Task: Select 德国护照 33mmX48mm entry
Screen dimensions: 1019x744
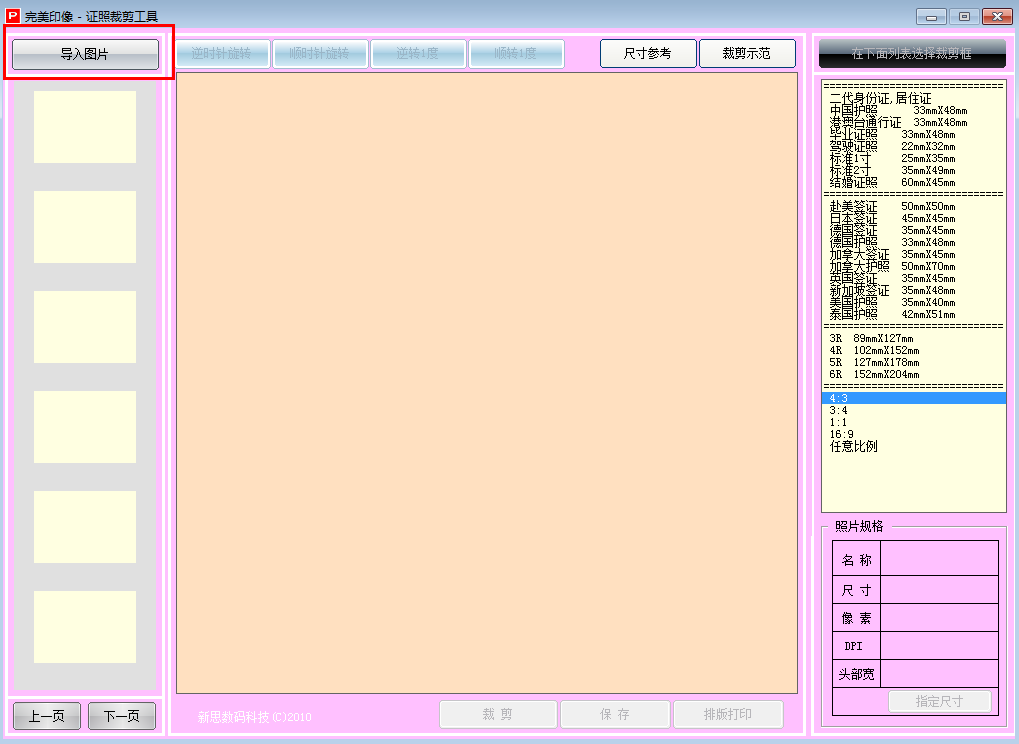Action: 914,242
